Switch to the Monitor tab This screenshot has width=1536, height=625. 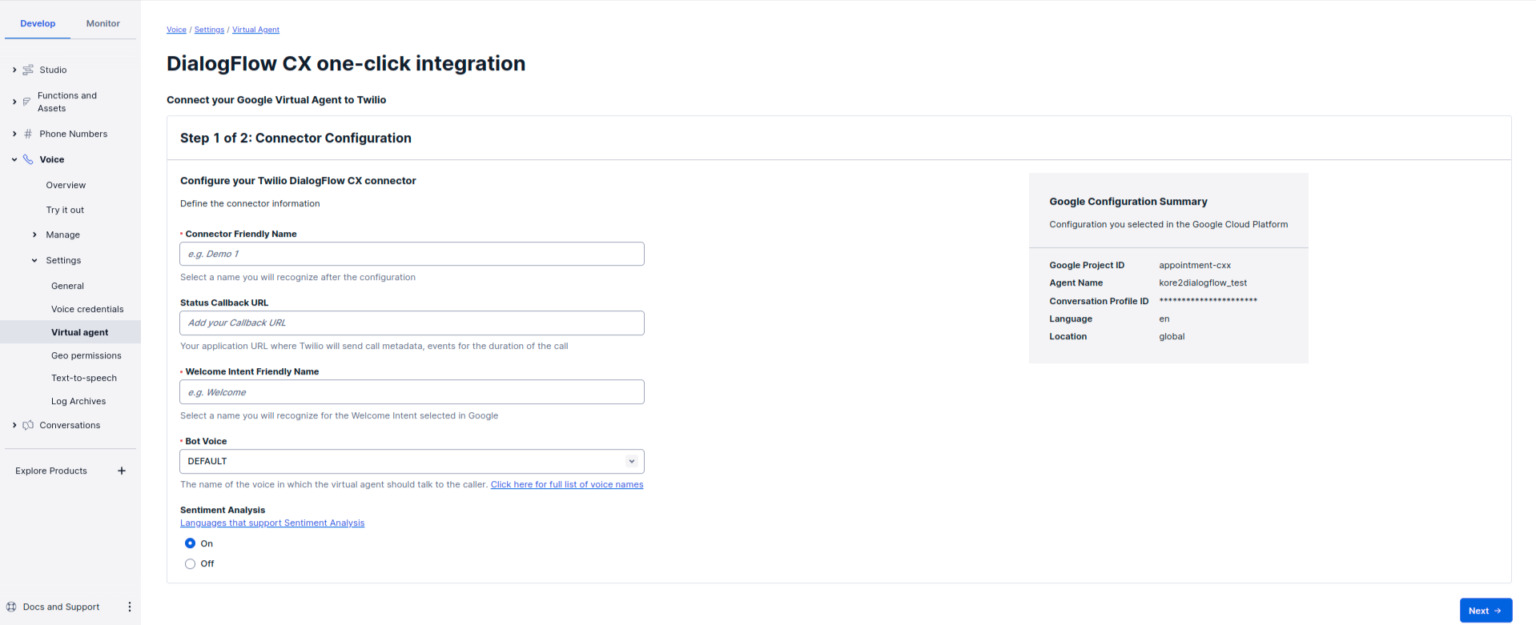102,23
